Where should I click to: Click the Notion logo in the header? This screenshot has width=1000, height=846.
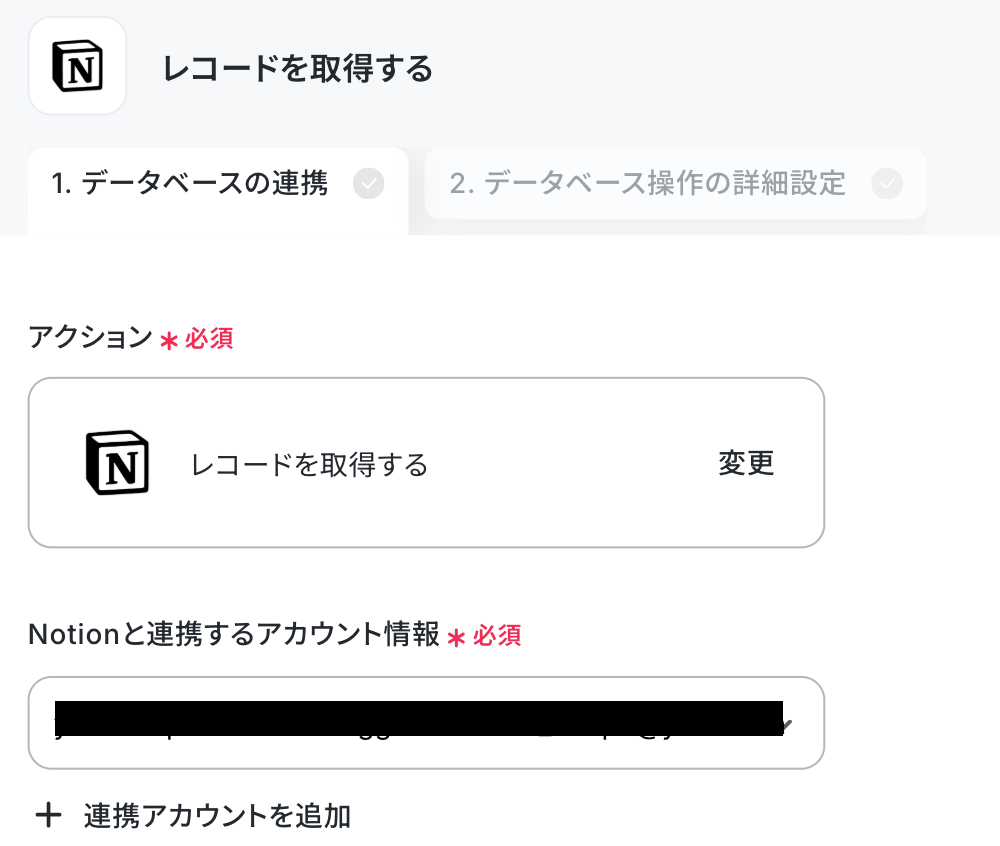[x=77, y=66]
